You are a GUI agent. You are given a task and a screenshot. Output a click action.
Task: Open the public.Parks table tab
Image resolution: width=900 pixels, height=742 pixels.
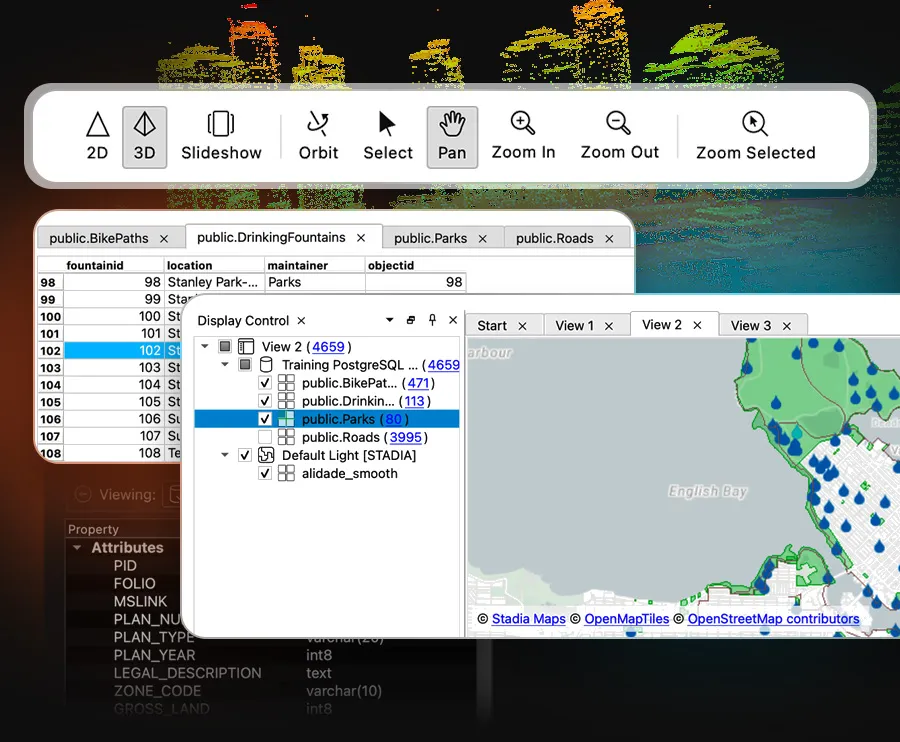(x=430, y=238)
